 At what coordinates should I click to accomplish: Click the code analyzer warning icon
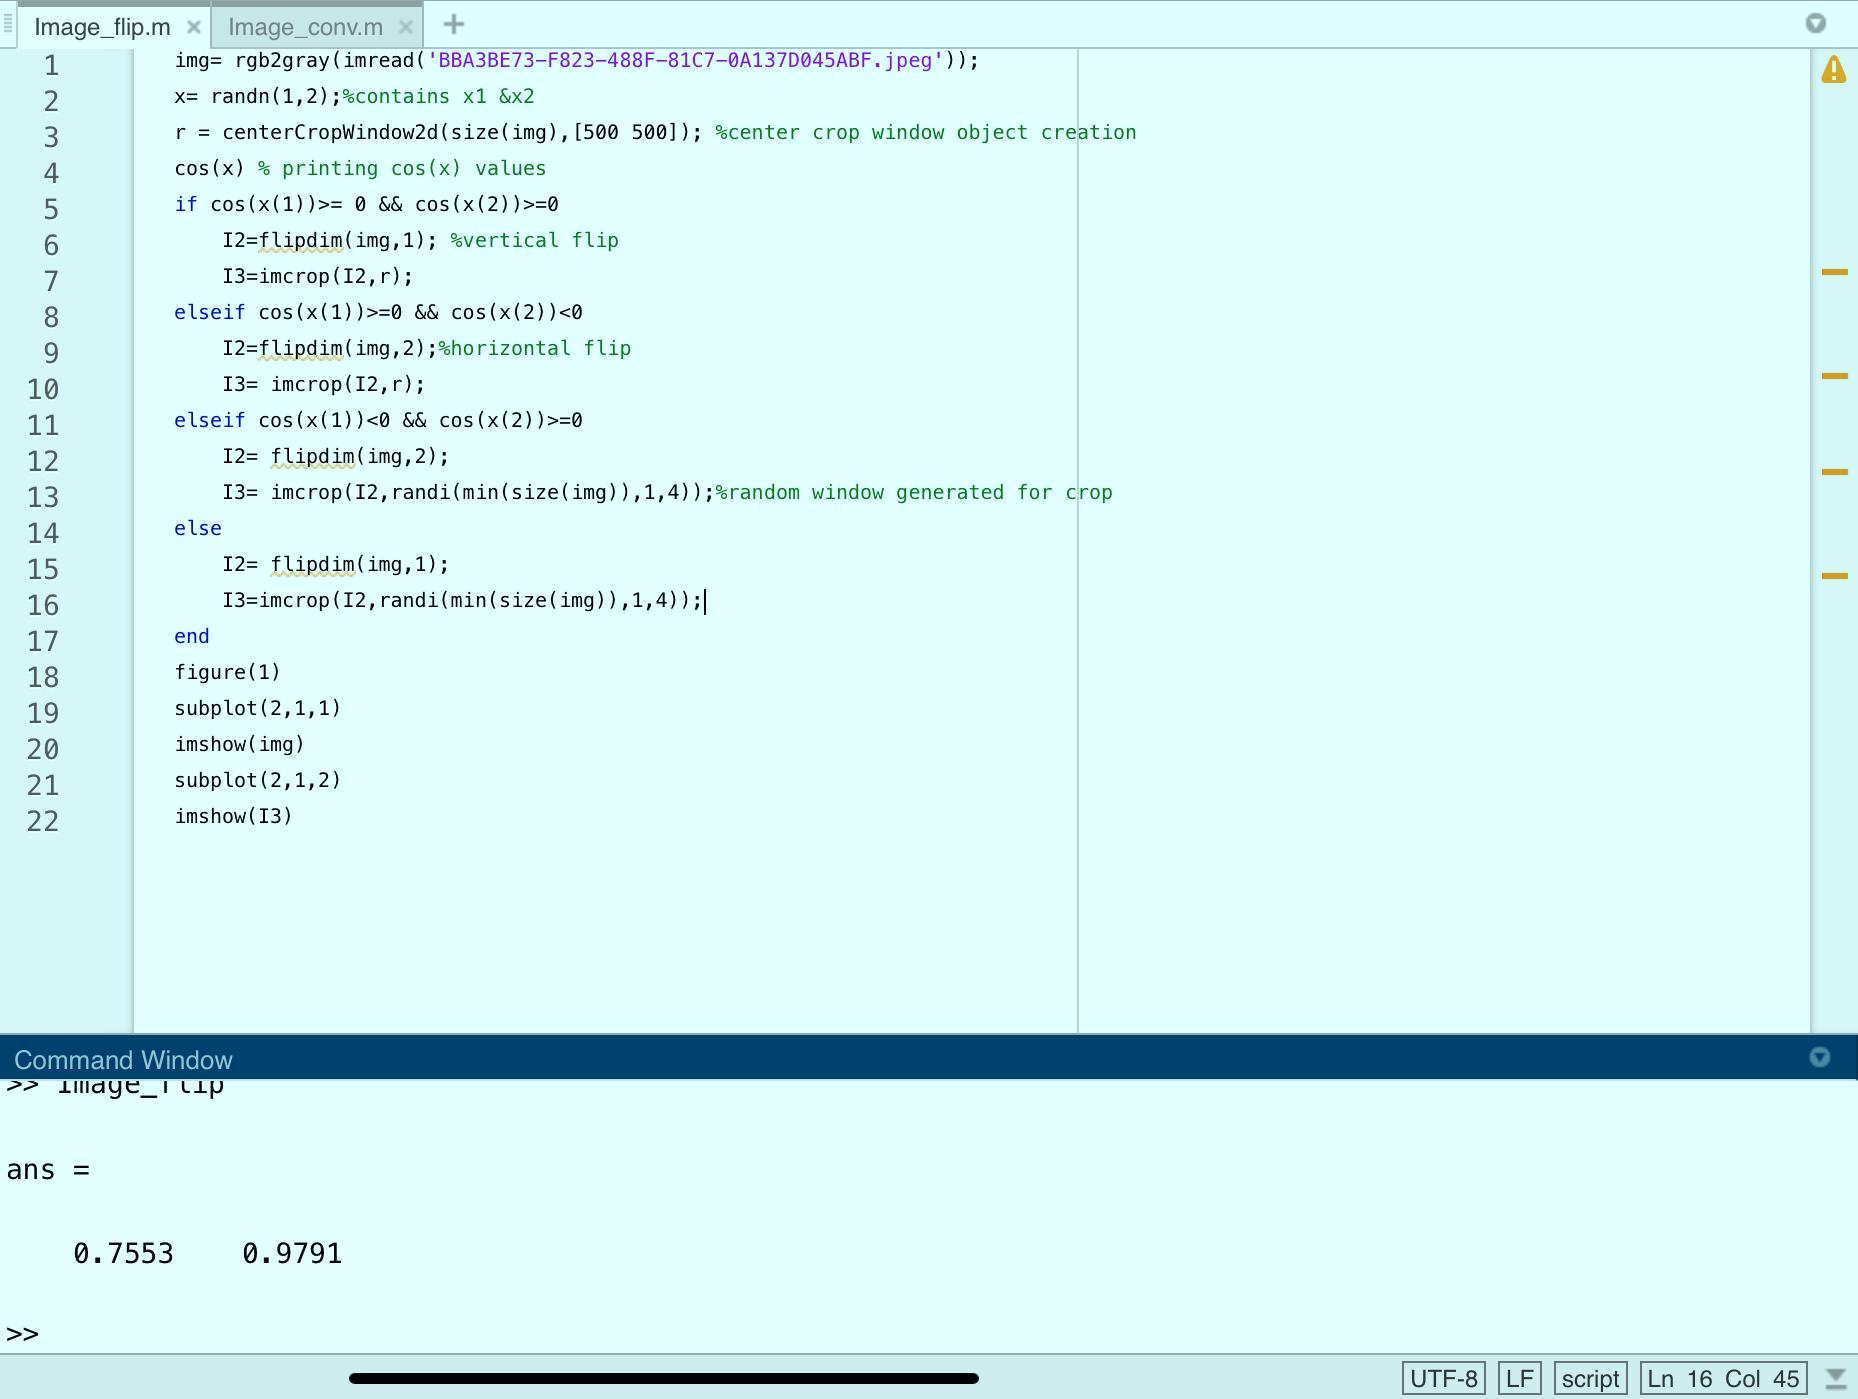[1833, 70]
